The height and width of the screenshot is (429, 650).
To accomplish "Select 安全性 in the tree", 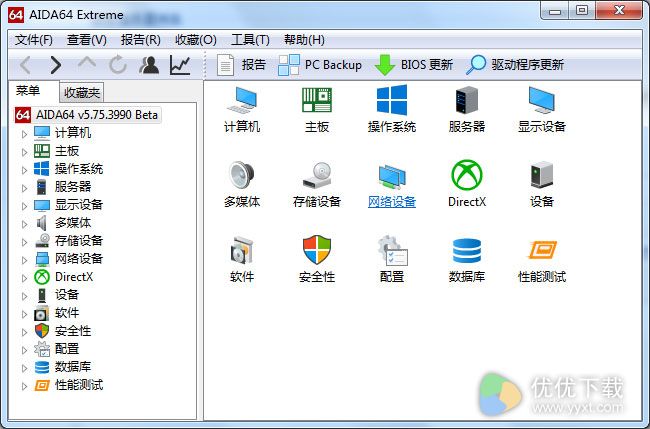I will [x=73, y=331].
